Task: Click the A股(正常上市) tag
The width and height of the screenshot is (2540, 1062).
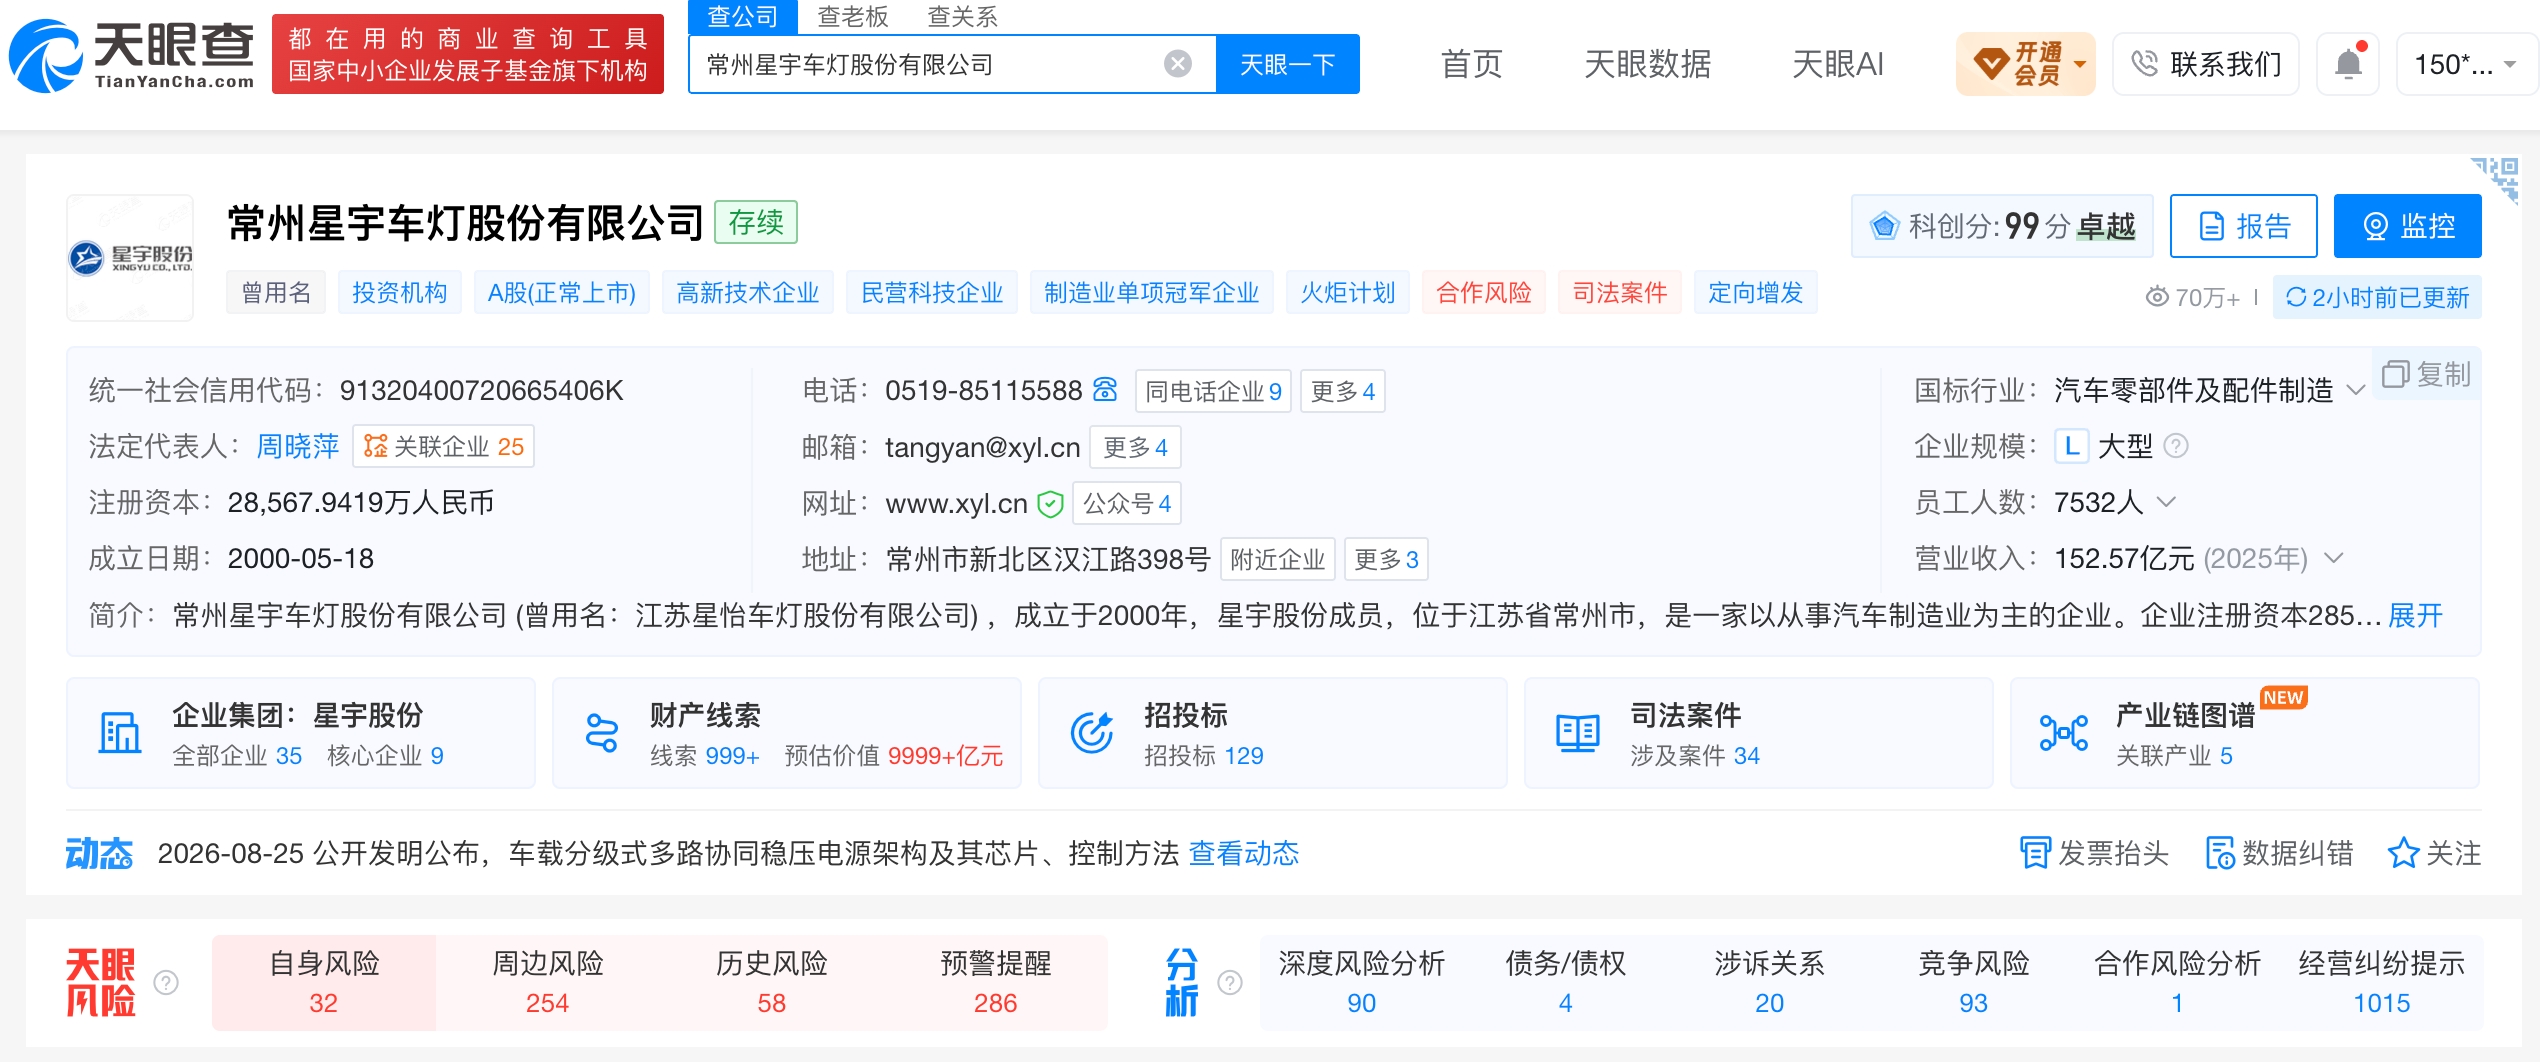Action: [562, 292]
